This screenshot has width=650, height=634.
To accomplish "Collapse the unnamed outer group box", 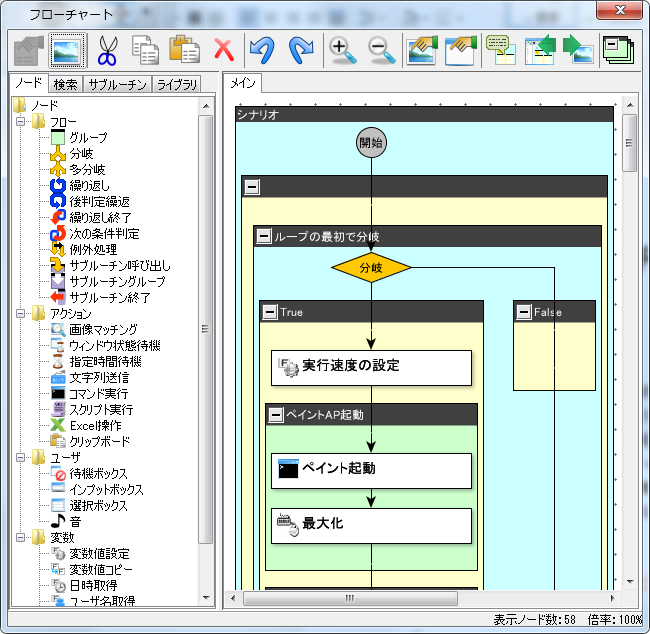I will click(252, 187).
